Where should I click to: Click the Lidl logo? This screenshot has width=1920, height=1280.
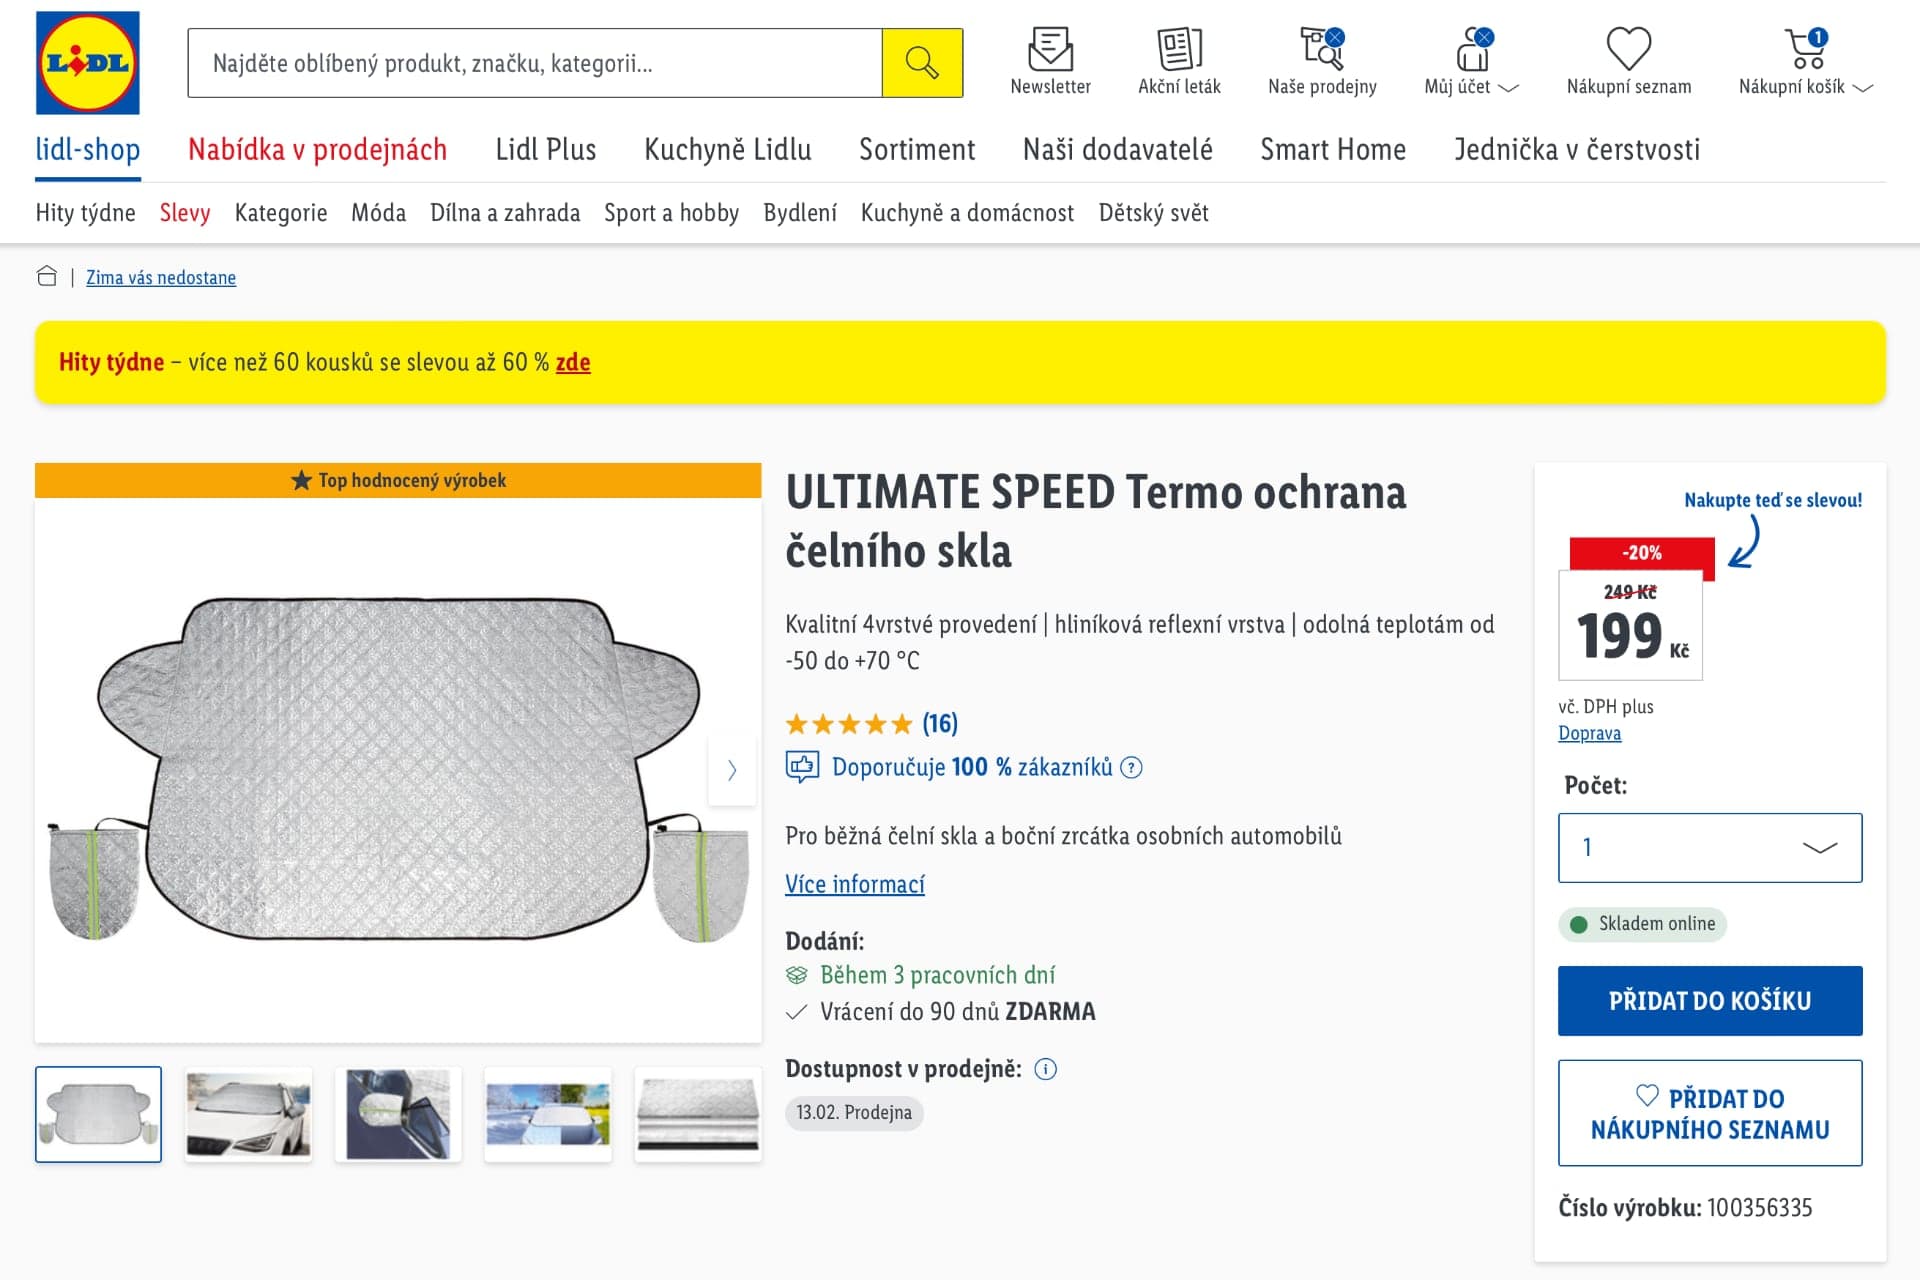click(x=89, y=64)
